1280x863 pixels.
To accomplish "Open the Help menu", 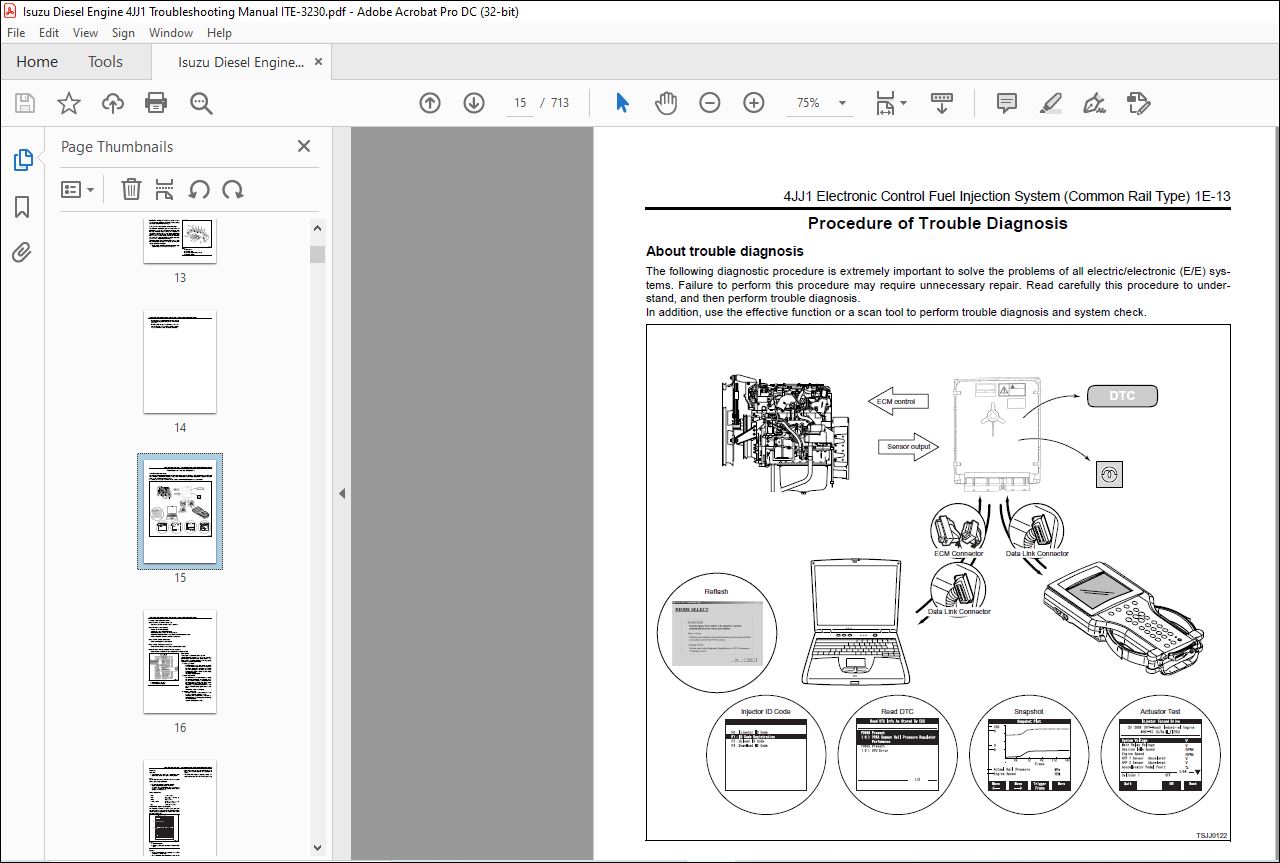I will click(219, 32).
